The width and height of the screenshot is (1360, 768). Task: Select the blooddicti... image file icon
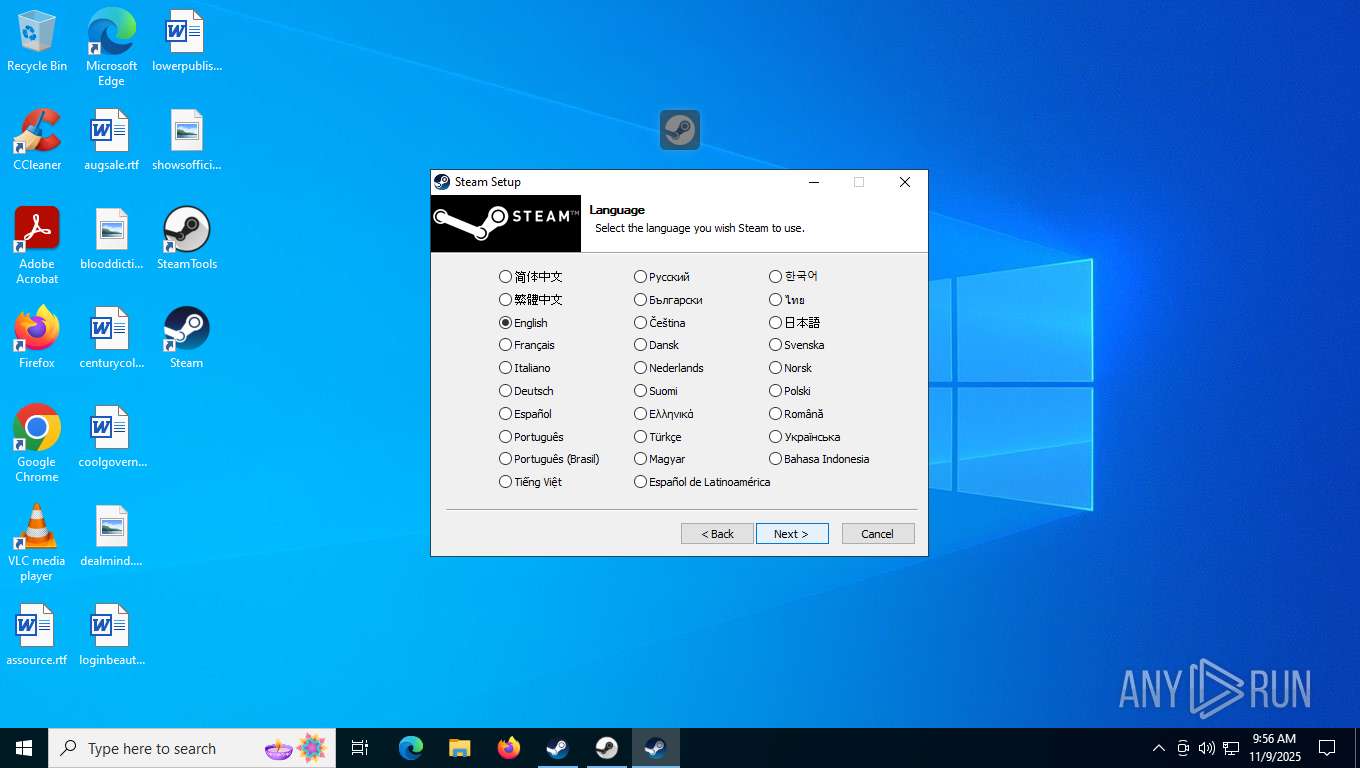[111, 239]
